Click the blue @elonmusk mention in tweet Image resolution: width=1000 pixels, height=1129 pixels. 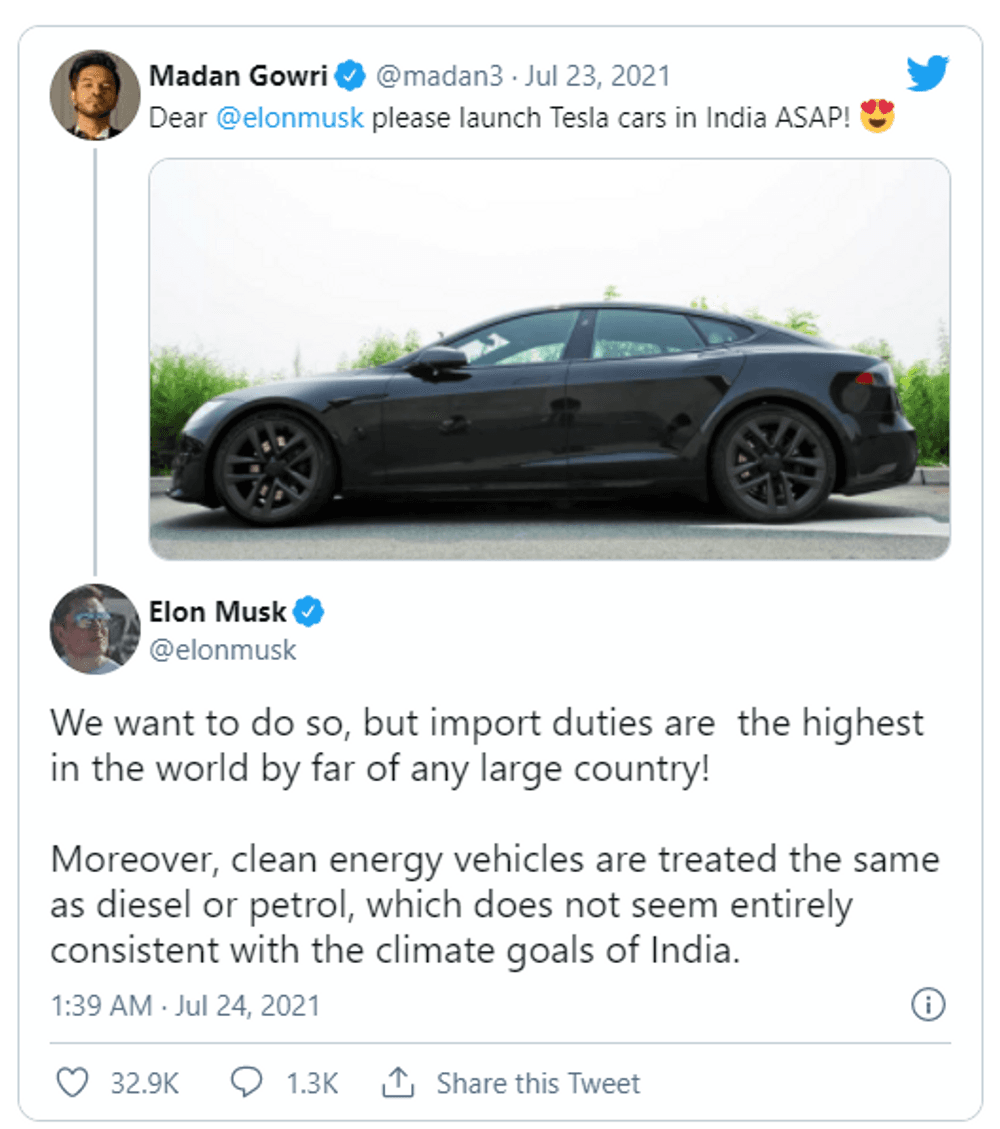290,119
